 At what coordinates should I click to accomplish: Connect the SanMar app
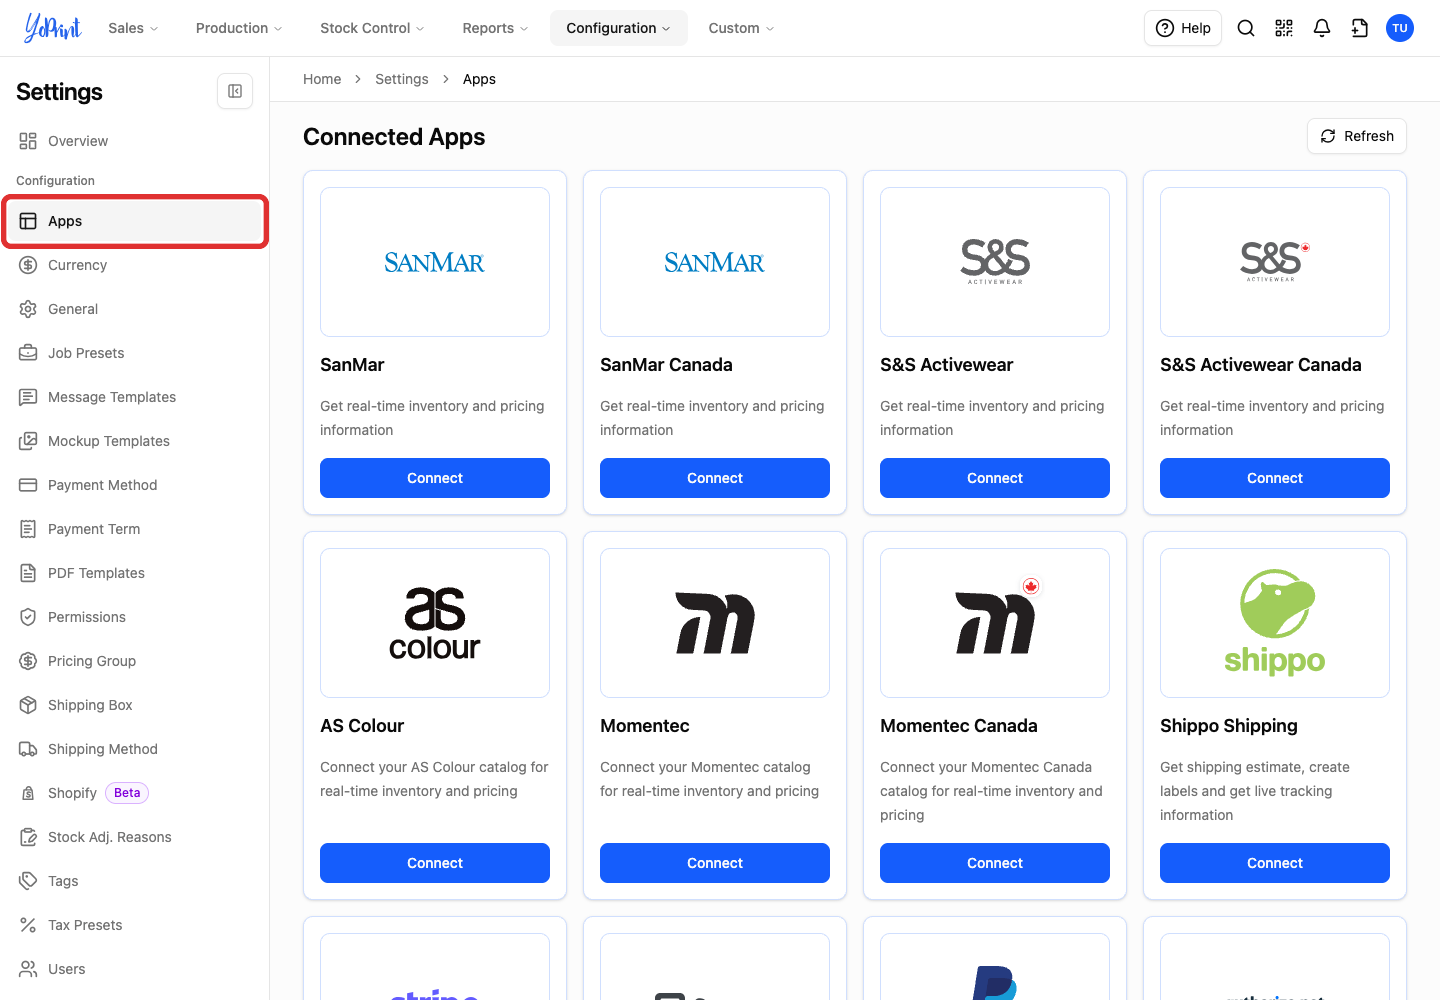click(x=435, y=478)
